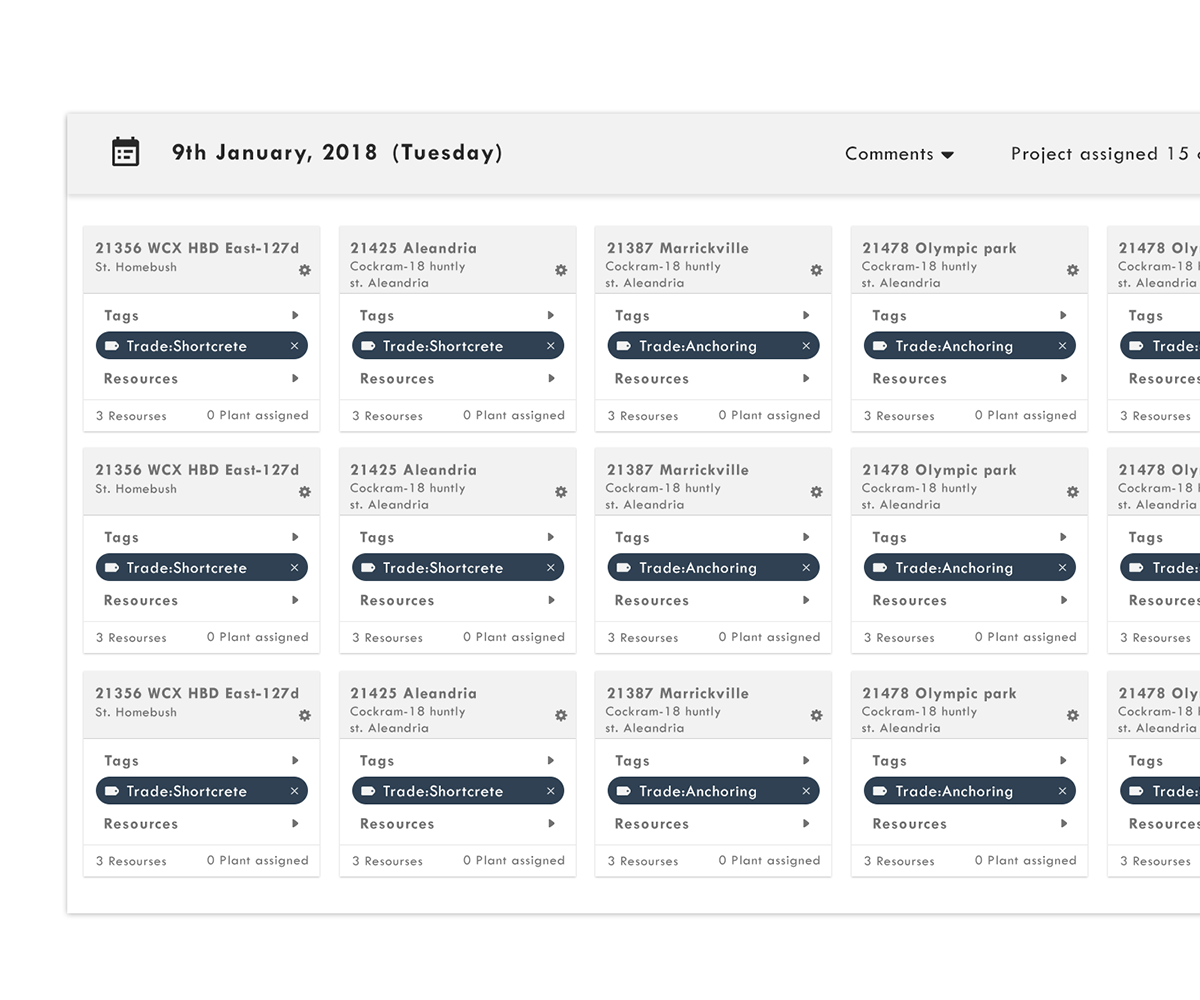Screen dimensions: 1200x1000
Task: Expand Tags arrow on top-row 21356 WCX card
Action: tap(295, 315)
